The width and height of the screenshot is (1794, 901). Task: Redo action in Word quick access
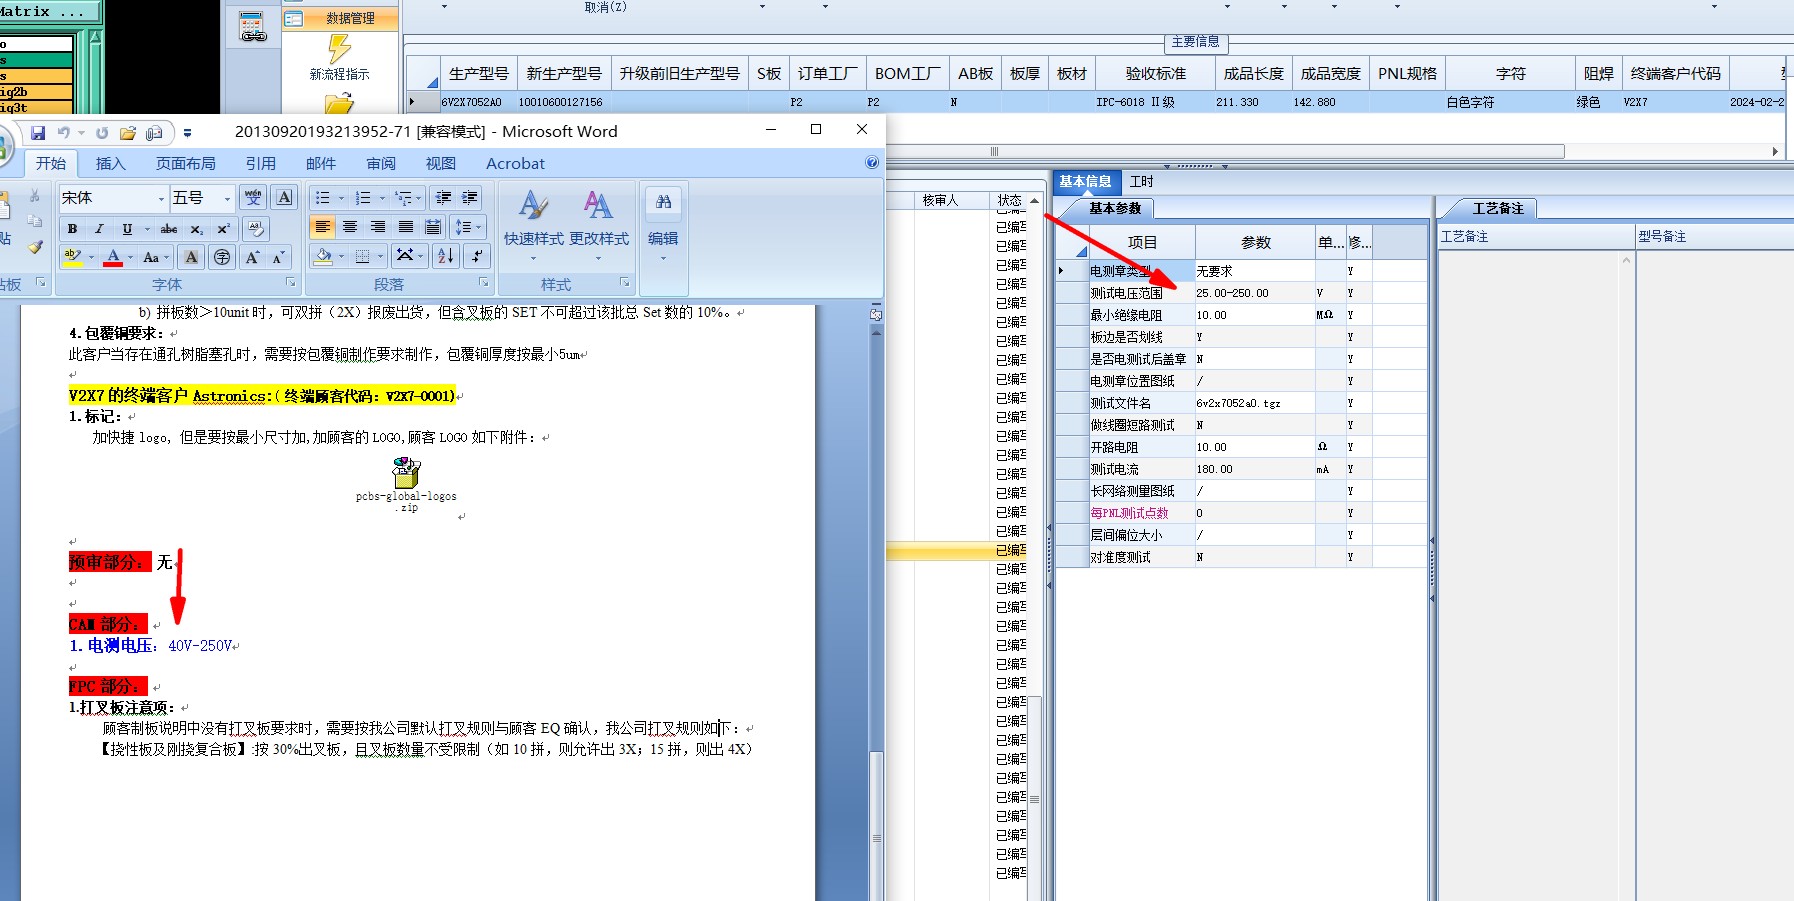102,133
